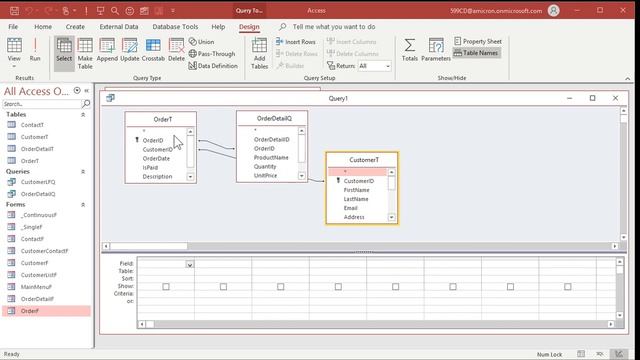Click OrderDate field in OrderT table
640x360 pixels.
[156, 158]
